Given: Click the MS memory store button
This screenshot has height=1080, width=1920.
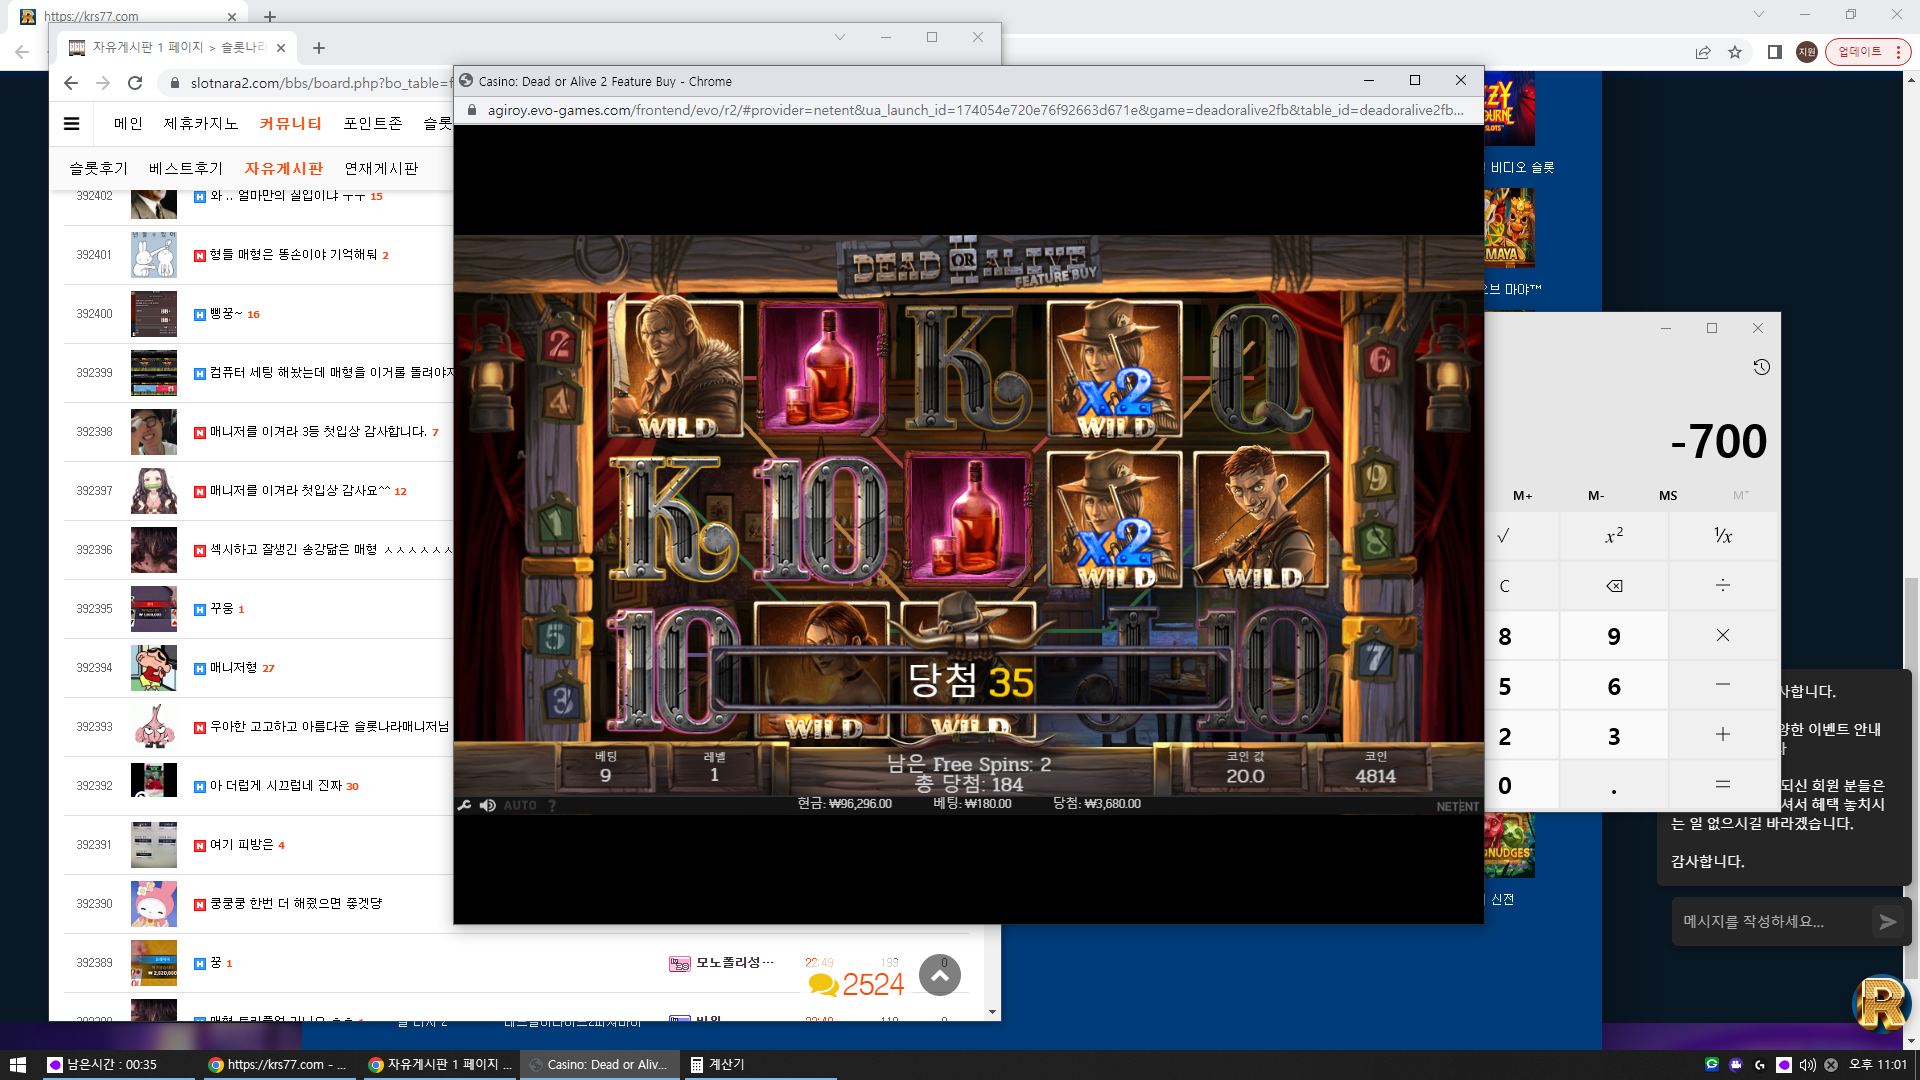Looking at the screenshot, I should [1668, 496].
